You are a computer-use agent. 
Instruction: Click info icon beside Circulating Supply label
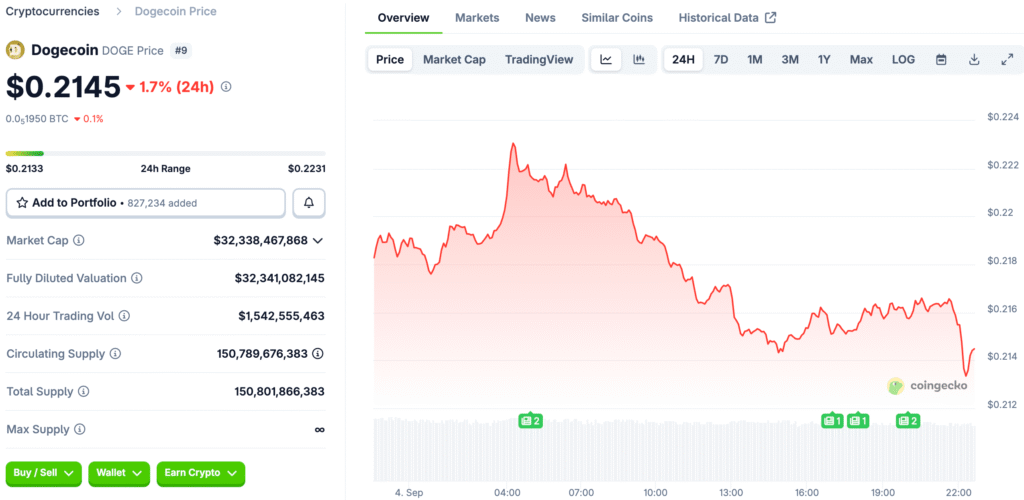tap(115, 354)
